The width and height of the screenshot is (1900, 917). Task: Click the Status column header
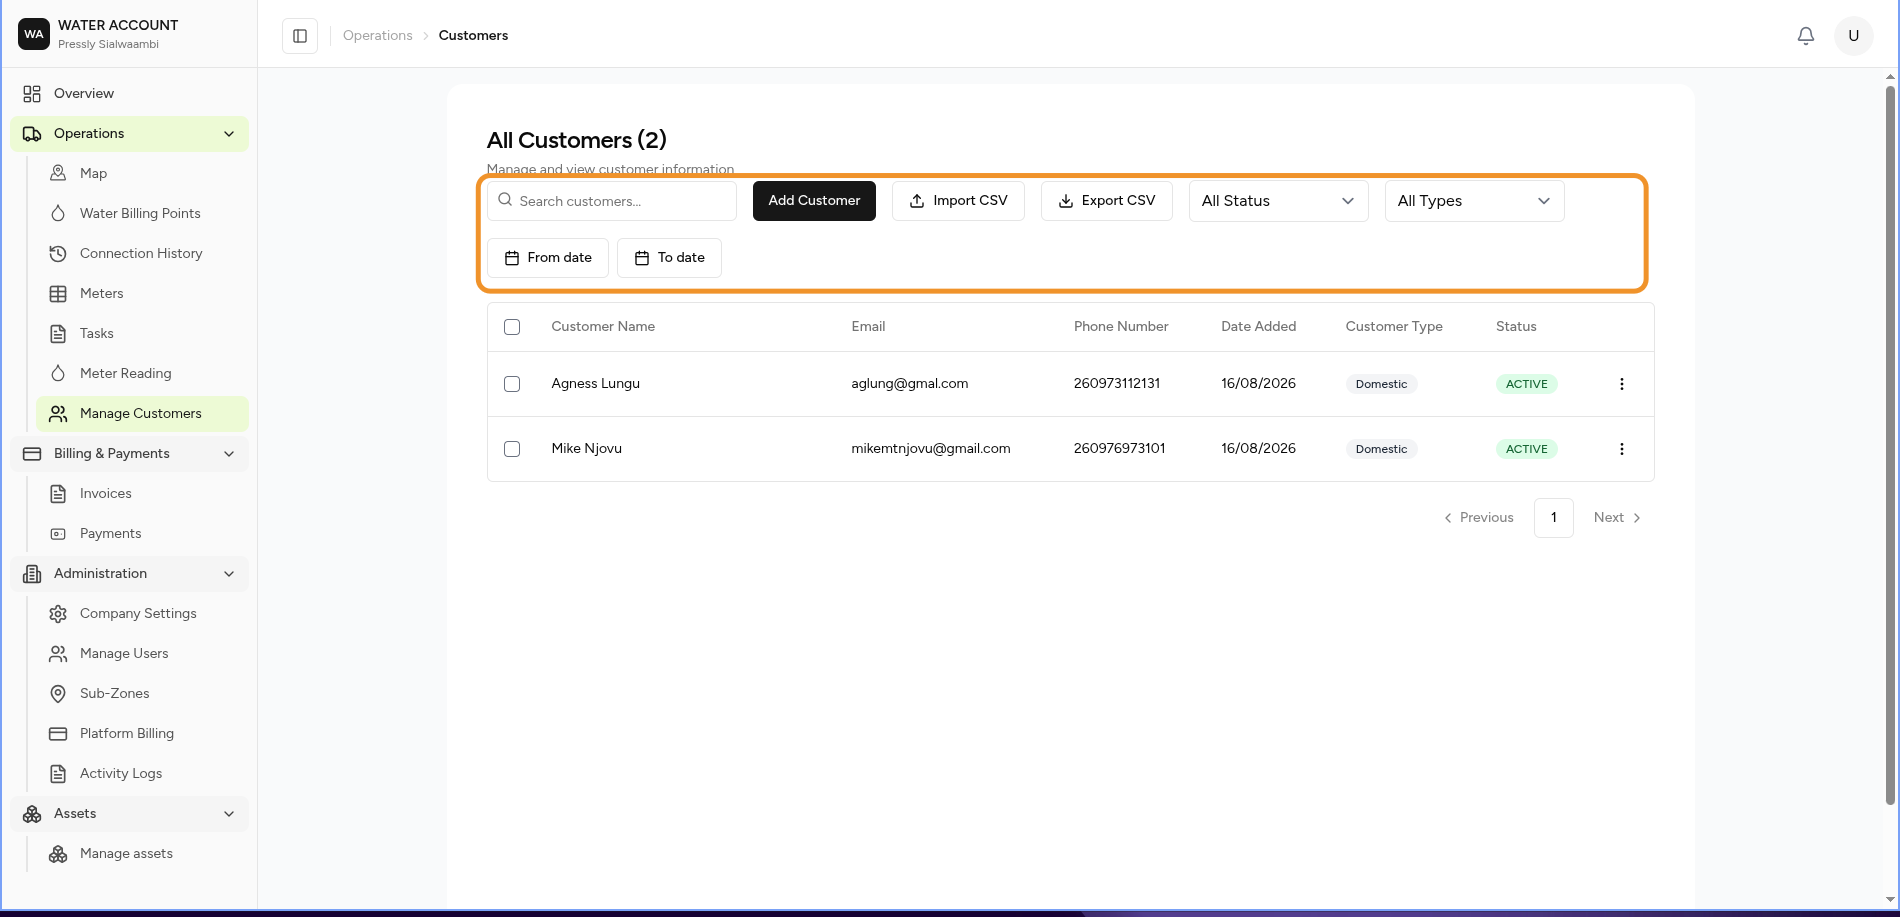pyautogui.click(x=1516, y=327)
